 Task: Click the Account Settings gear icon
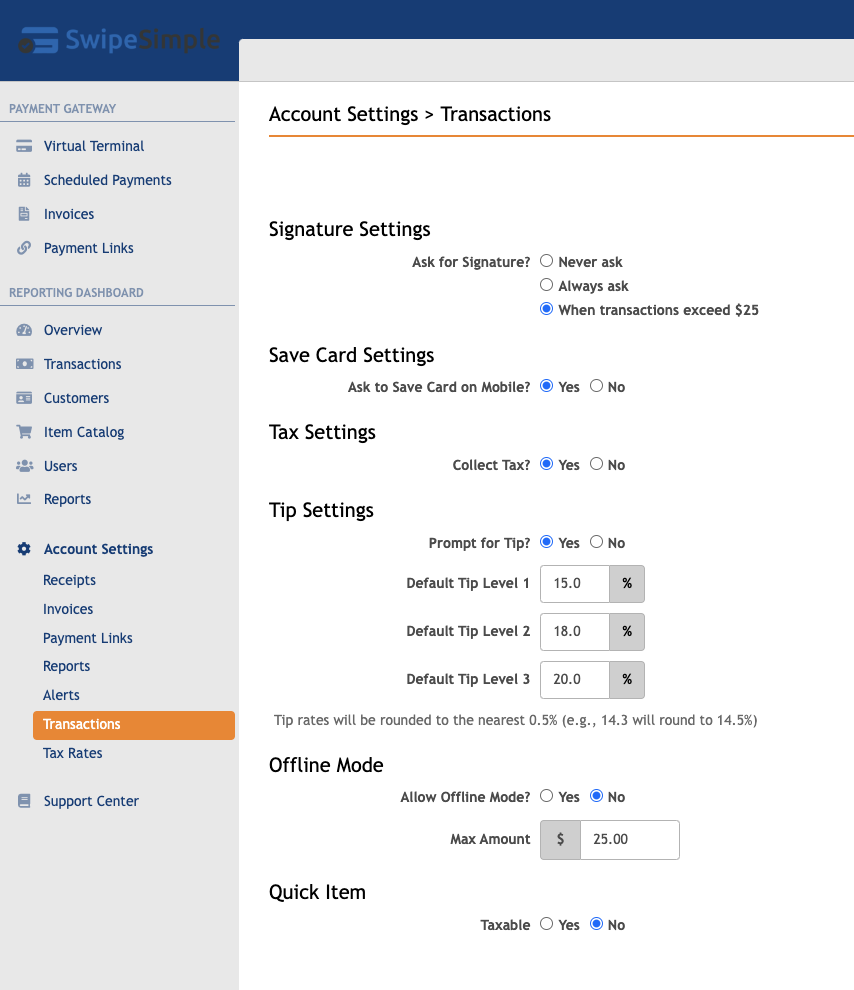pyautogui.click(x=24, y=549)
